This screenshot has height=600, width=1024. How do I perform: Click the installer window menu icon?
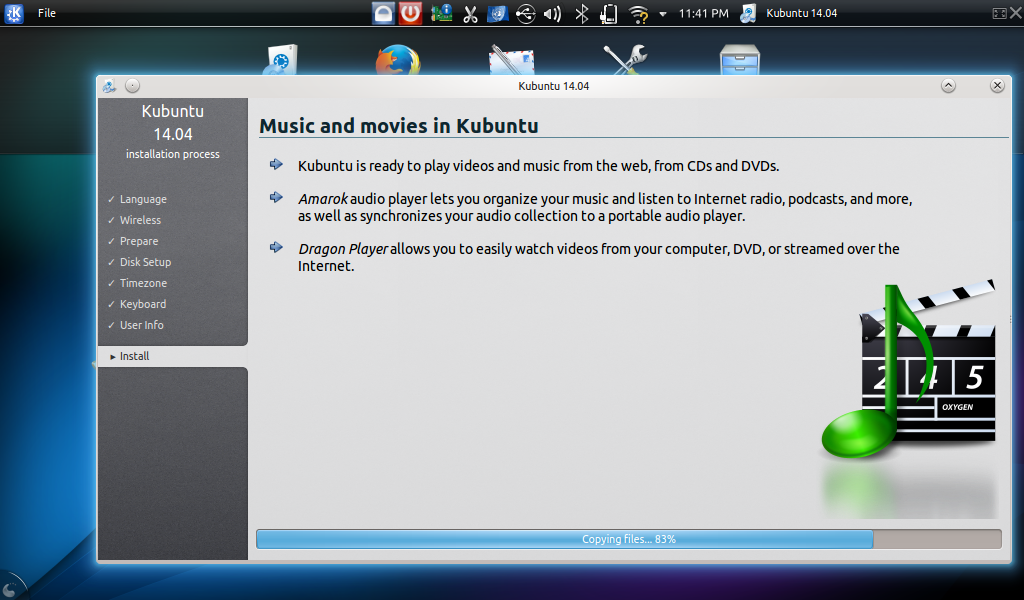coord(109,86)
